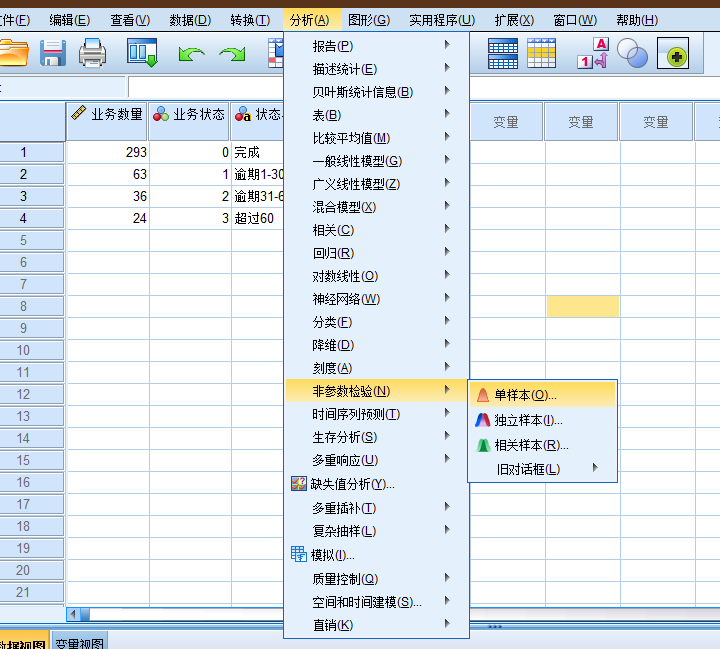Click the overlapping circles toolbar icon
The image size is (720, 649).
pyautogui.click(x=632, y=53)
